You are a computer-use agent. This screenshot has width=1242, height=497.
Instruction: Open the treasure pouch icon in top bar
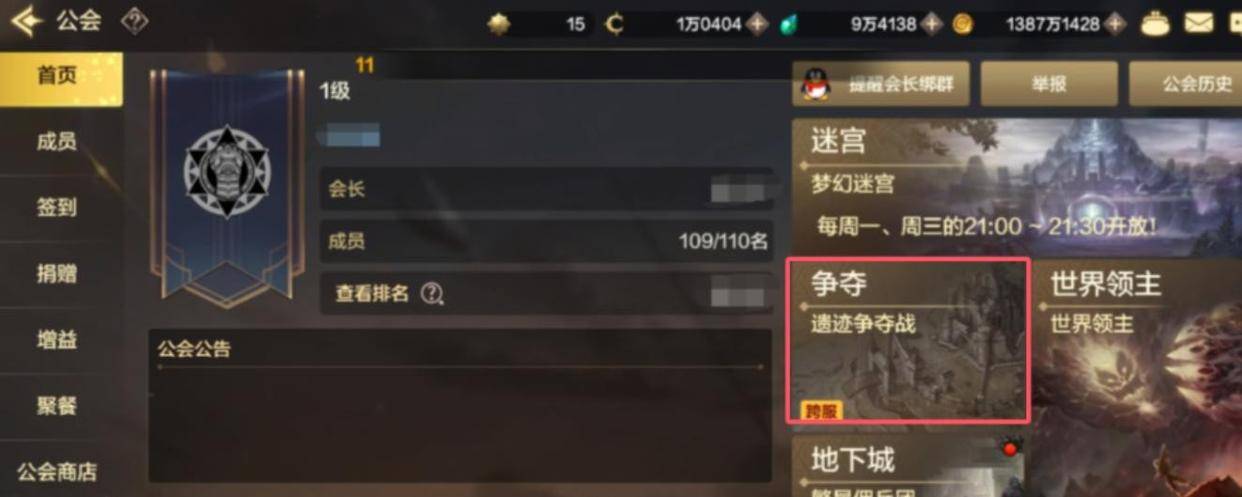point(1155,23)
